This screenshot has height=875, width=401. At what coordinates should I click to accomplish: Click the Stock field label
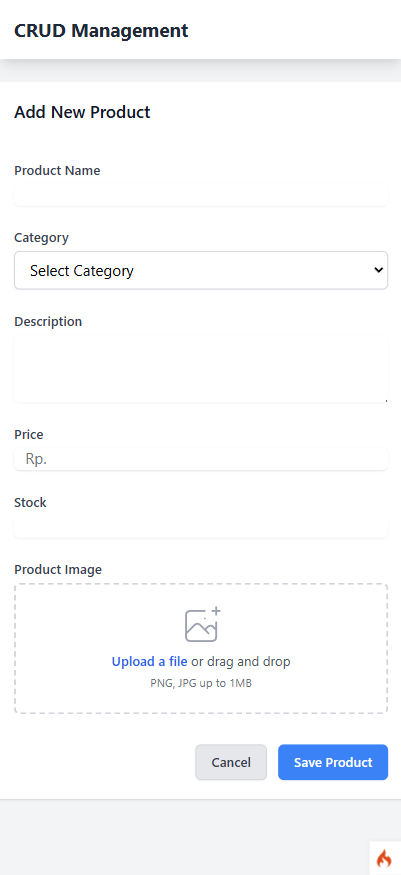coord(30,502)
